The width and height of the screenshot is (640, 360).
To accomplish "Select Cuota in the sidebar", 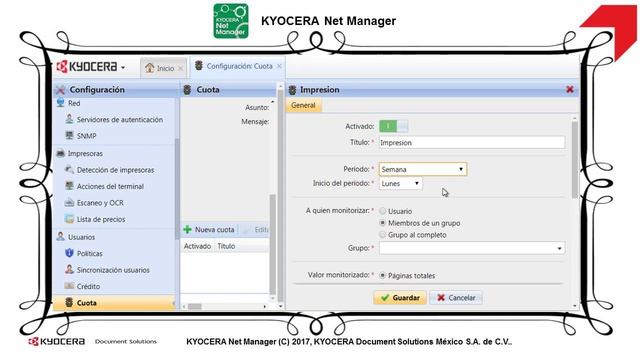I will click(114, 303).
